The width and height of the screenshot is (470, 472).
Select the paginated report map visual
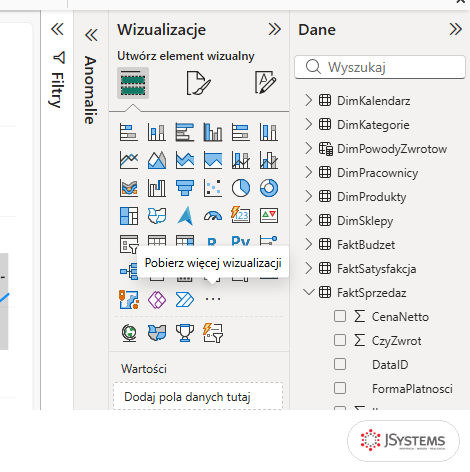point(129,300)
